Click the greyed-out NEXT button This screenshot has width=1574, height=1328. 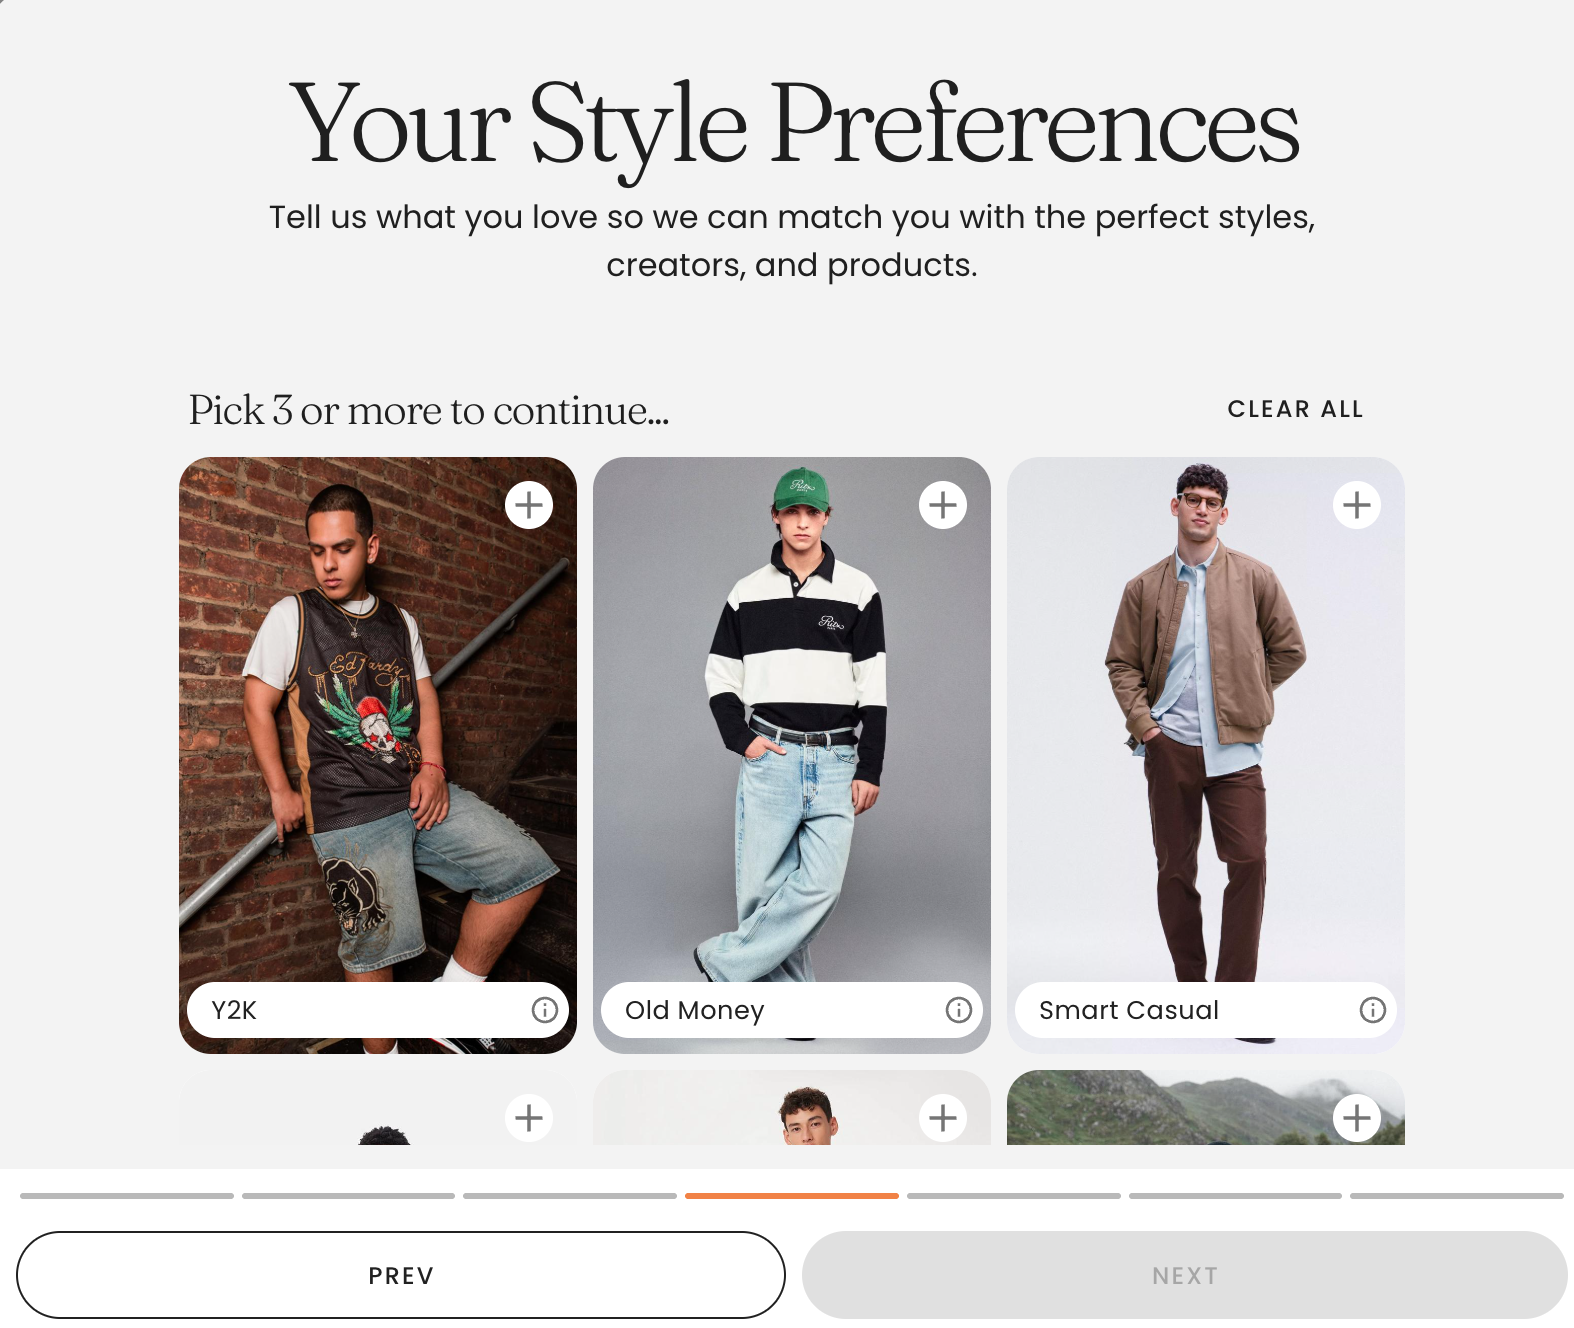[x=1185, y=1275]
